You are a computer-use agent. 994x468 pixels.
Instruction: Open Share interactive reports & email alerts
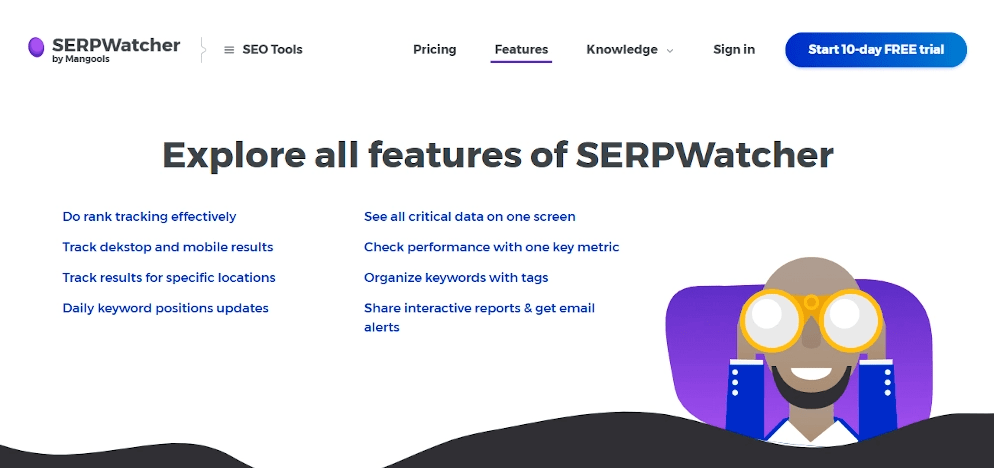pos(479,318)
